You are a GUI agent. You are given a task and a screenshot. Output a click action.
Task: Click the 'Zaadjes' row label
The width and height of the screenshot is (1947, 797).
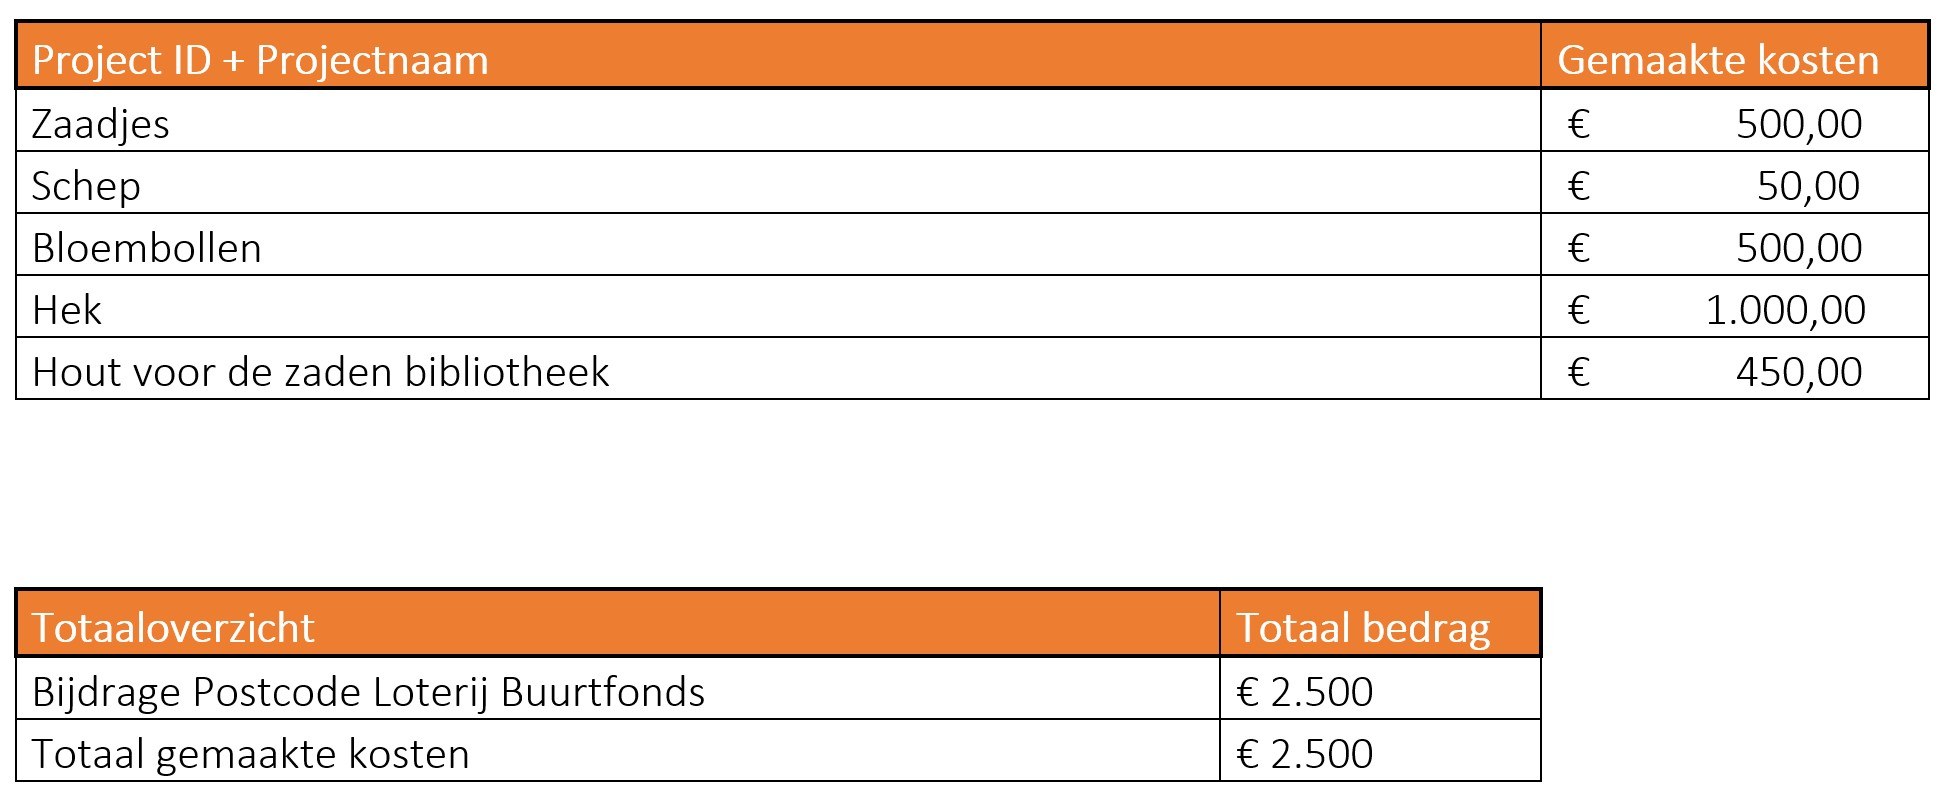tap(101, 124)
